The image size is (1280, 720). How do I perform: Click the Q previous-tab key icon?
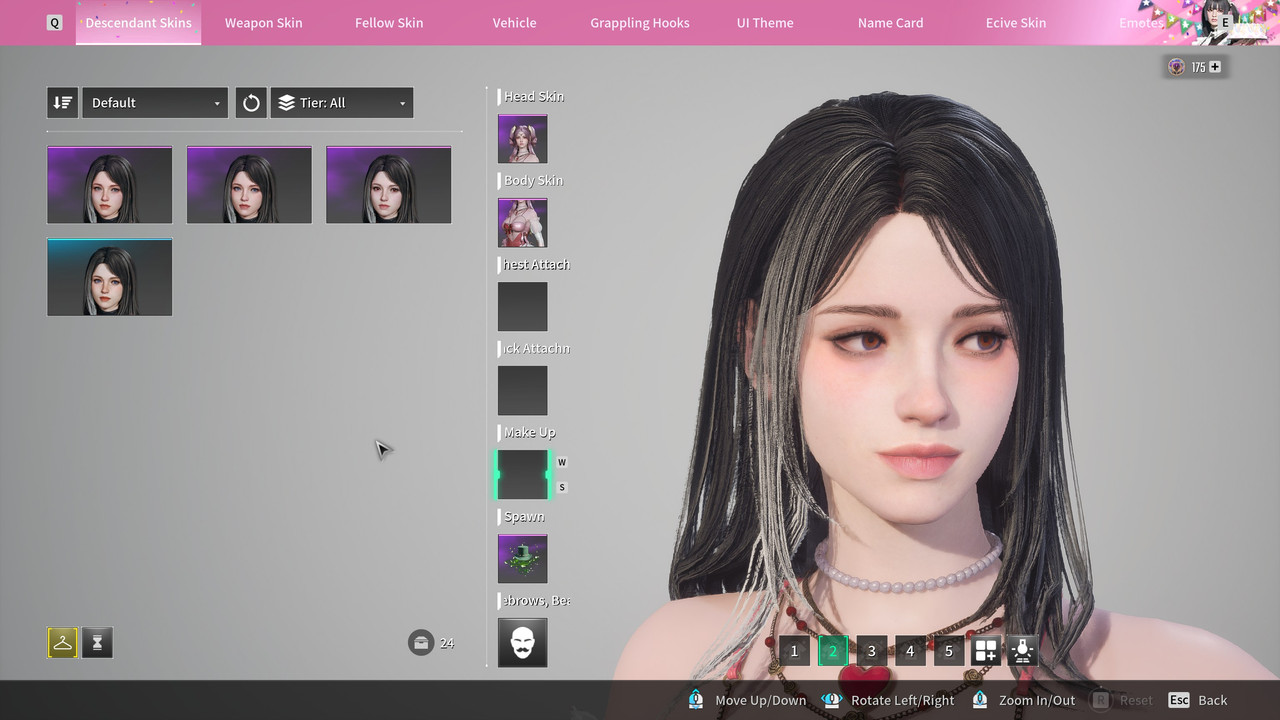[54, 22]
